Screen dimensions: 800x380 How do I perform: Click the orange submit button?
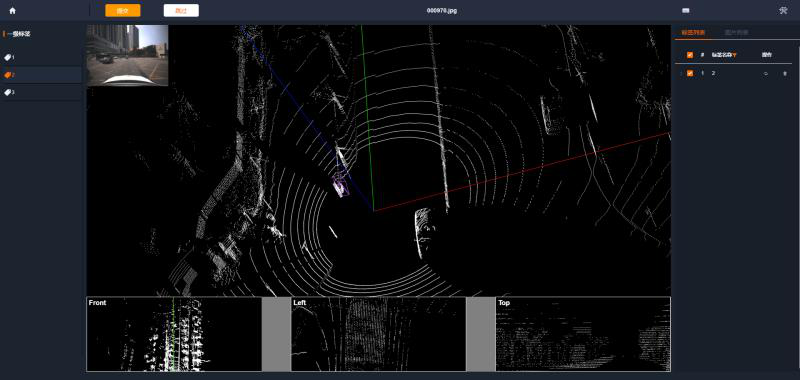tap(123, 10)
